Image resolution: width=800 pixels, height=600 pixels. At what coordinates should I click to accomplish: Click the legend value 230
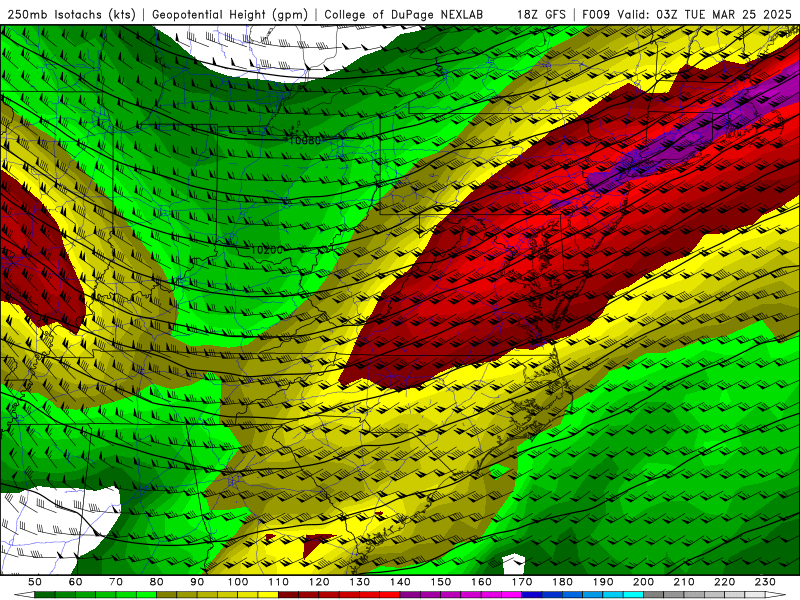765,582
